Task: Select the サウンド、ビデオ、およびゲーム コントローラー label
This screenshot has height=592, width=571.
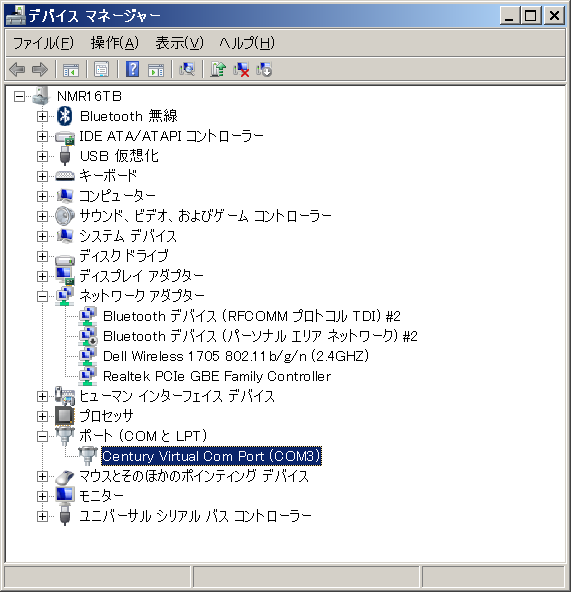Action: tap(205, 216)
